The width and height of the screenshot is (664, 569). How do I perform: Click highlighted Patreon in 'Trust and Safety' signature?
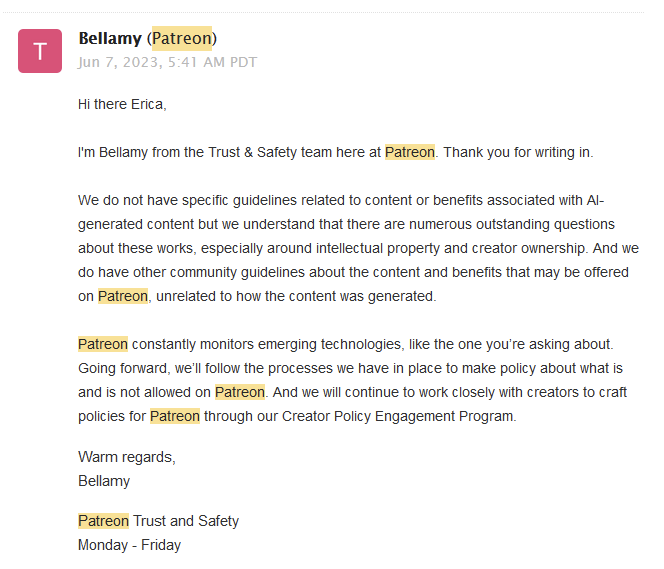click(x=103, y=521)
